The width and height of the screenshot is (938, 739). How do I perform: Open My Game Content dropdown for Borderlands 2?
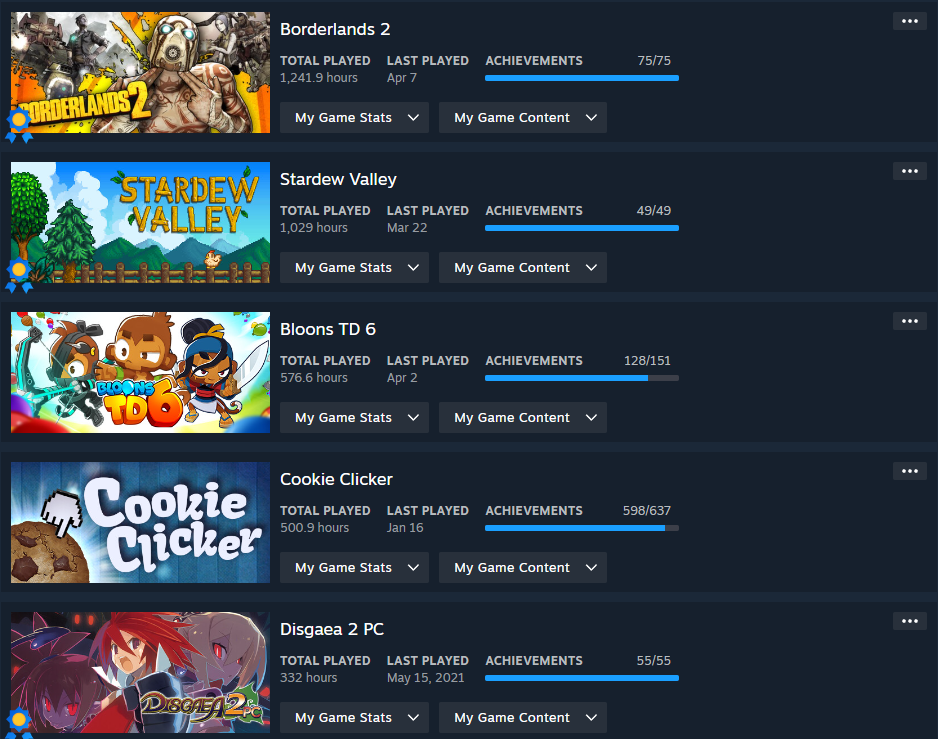click(x=523, y=117)
